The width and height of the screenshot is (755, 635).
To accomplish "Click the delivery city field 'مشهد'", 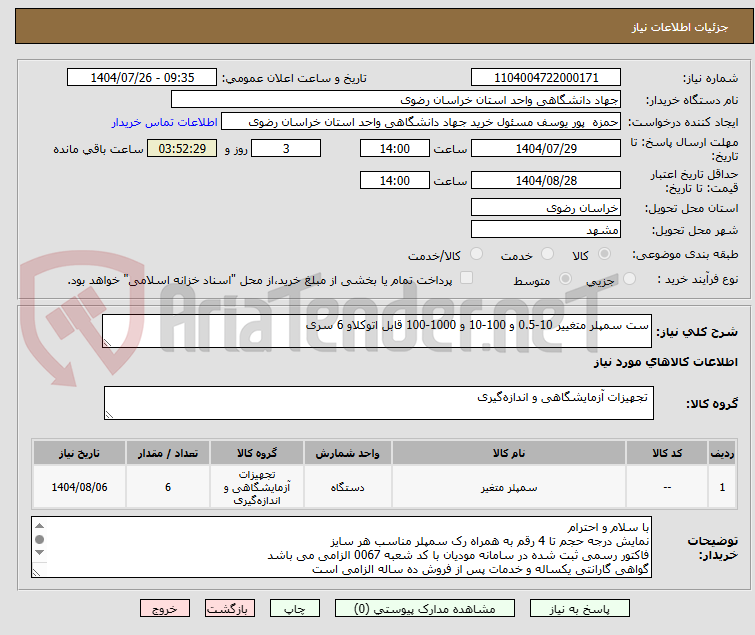I will coord(546,230).
